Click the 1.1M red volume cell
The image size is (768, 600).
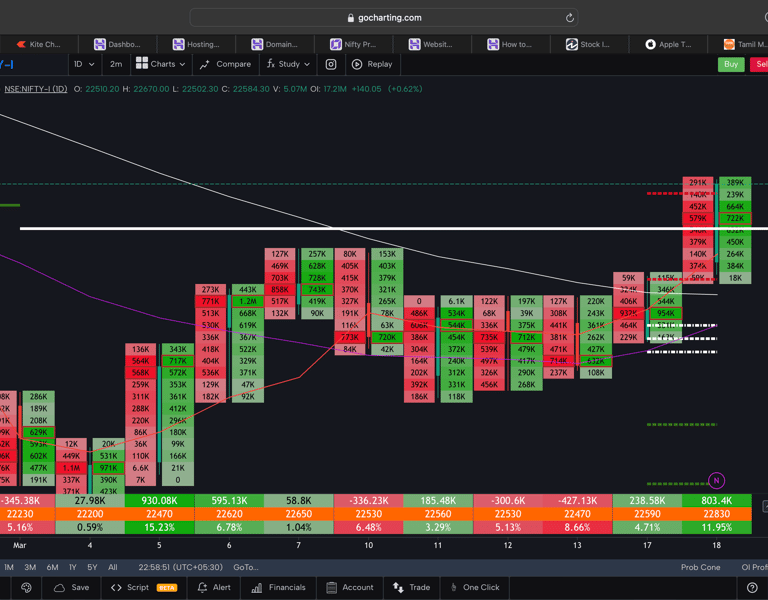[71, 468]
